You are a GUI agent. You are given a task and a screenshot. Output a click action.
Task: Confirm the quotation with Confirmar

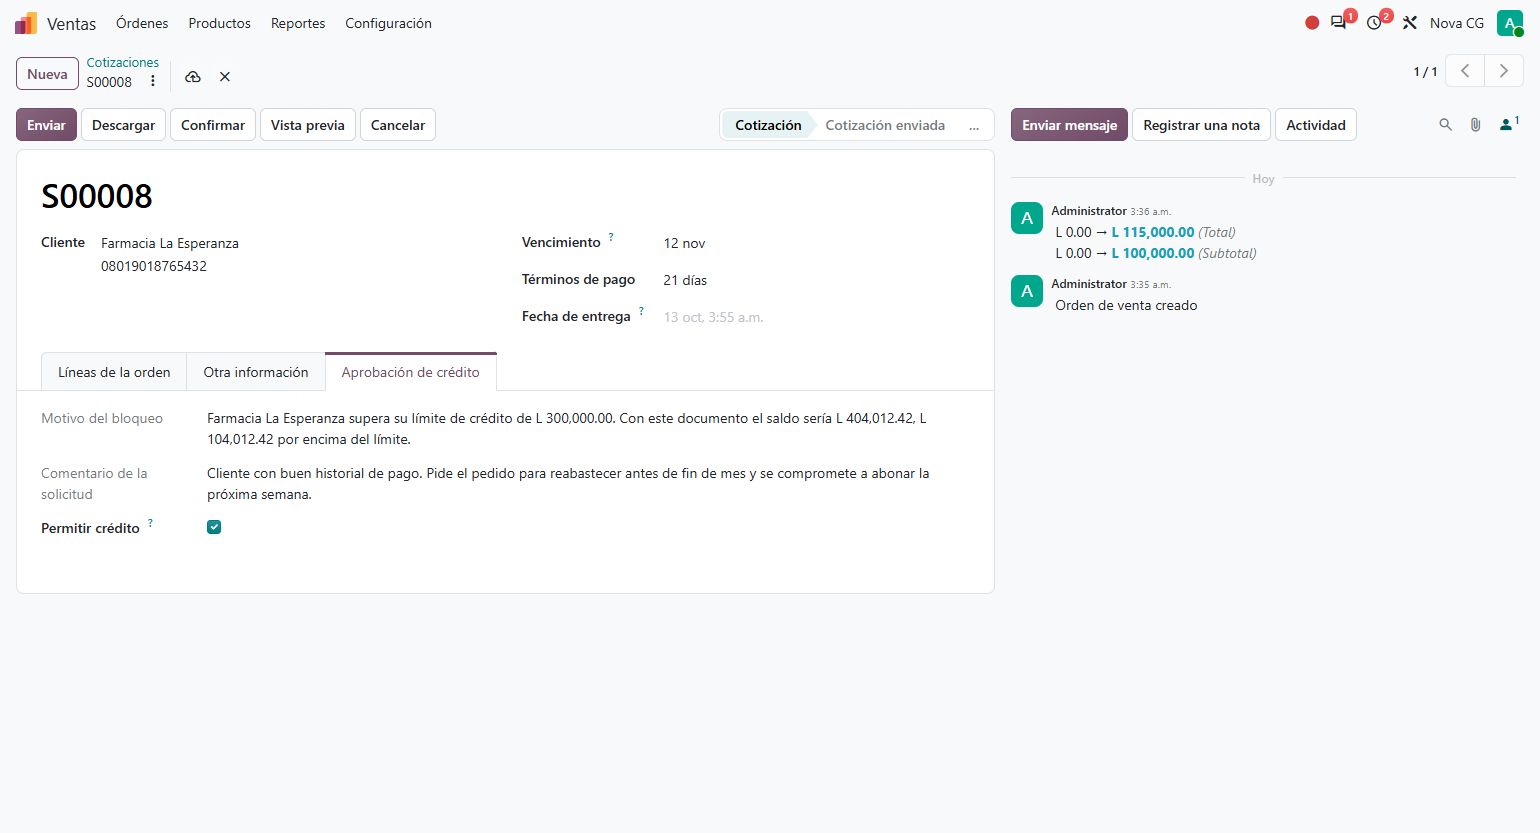coord(213,125)
